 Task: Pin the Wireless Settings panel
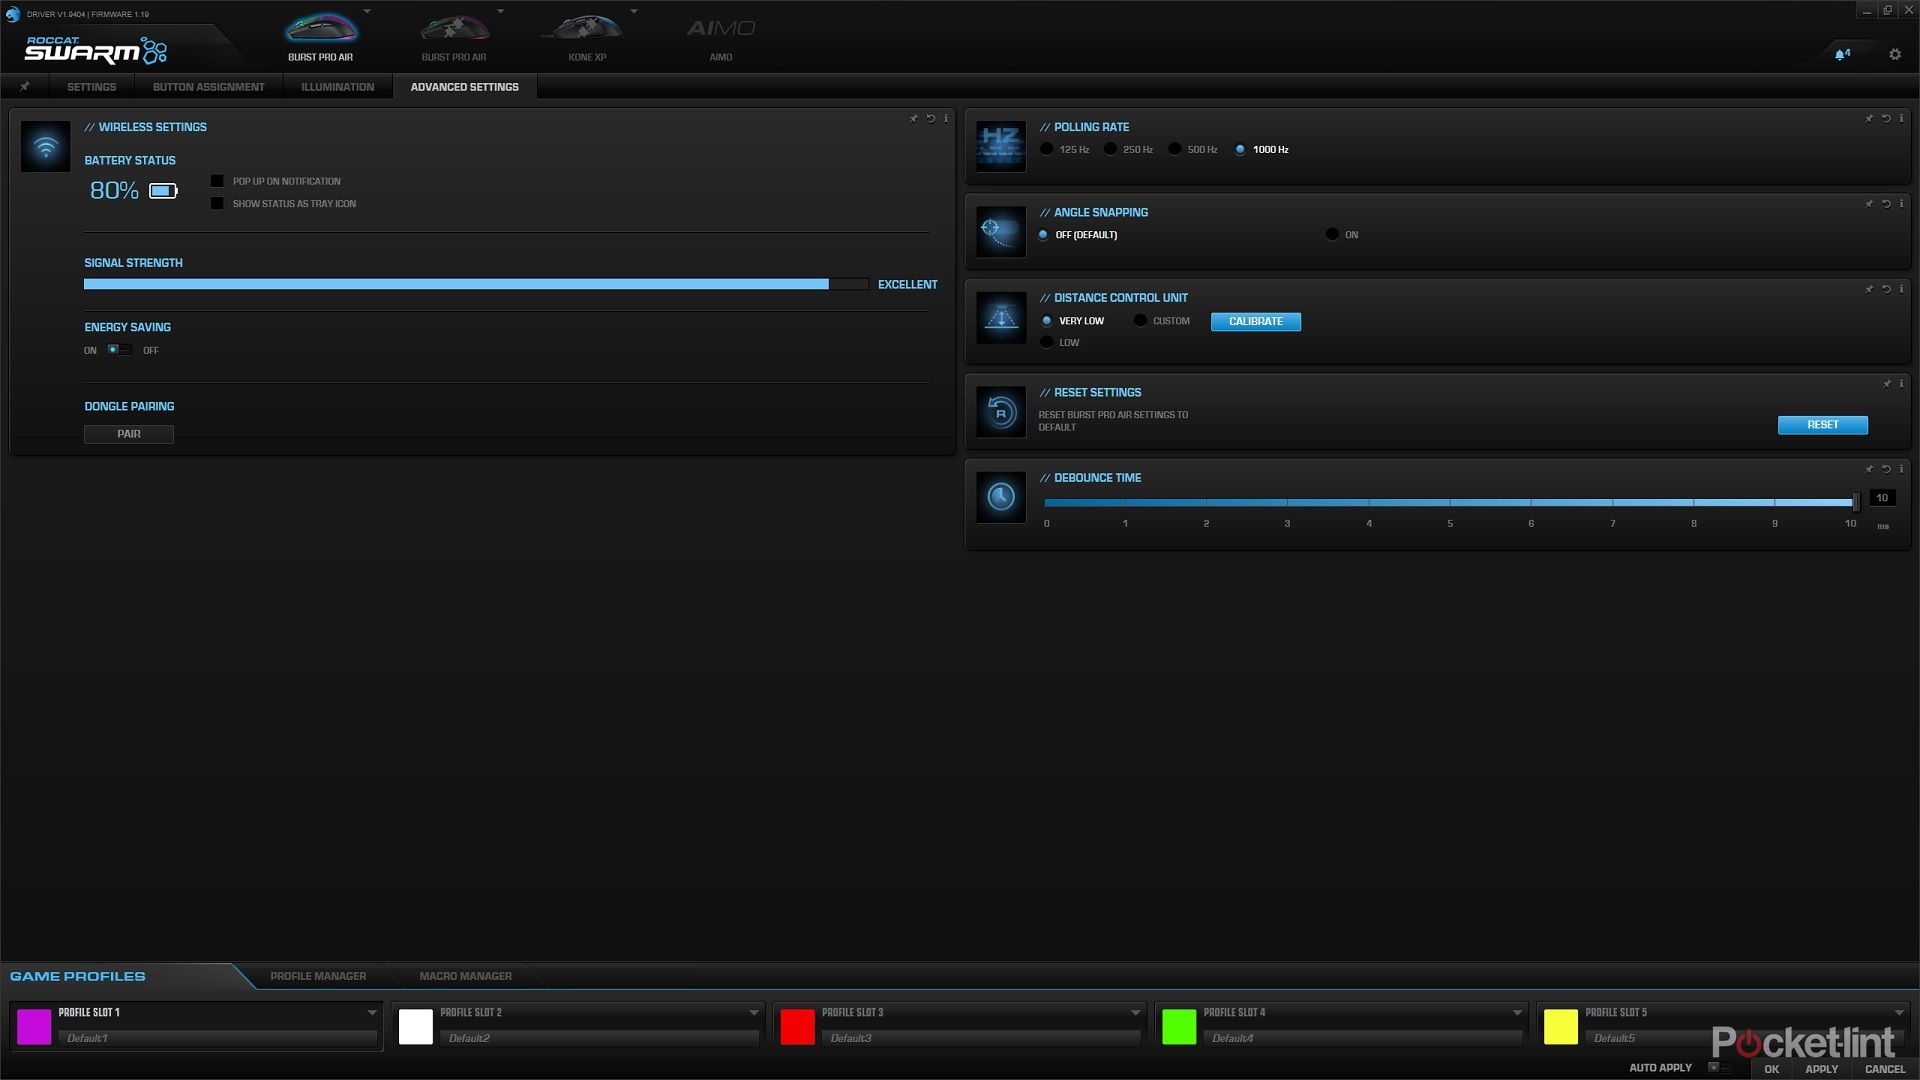pos(913,118)
